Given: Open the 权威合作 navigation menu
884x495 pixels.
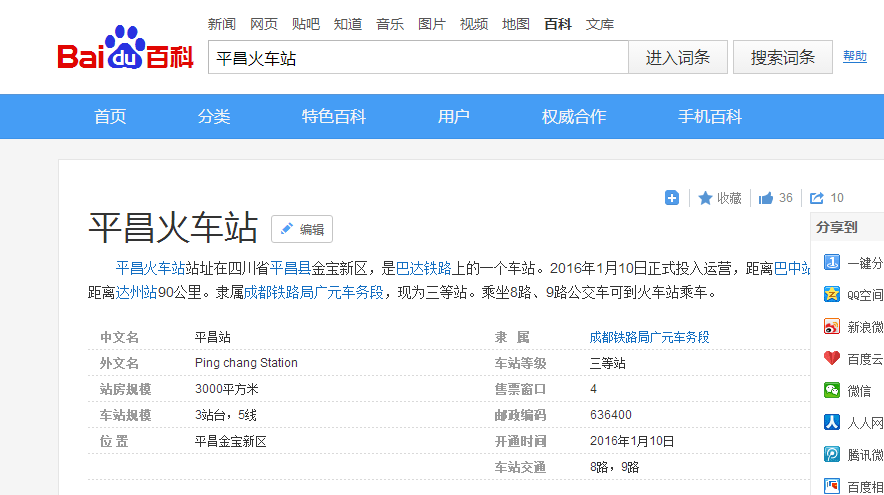Looking at the screenshot, I should click(574, 117).
